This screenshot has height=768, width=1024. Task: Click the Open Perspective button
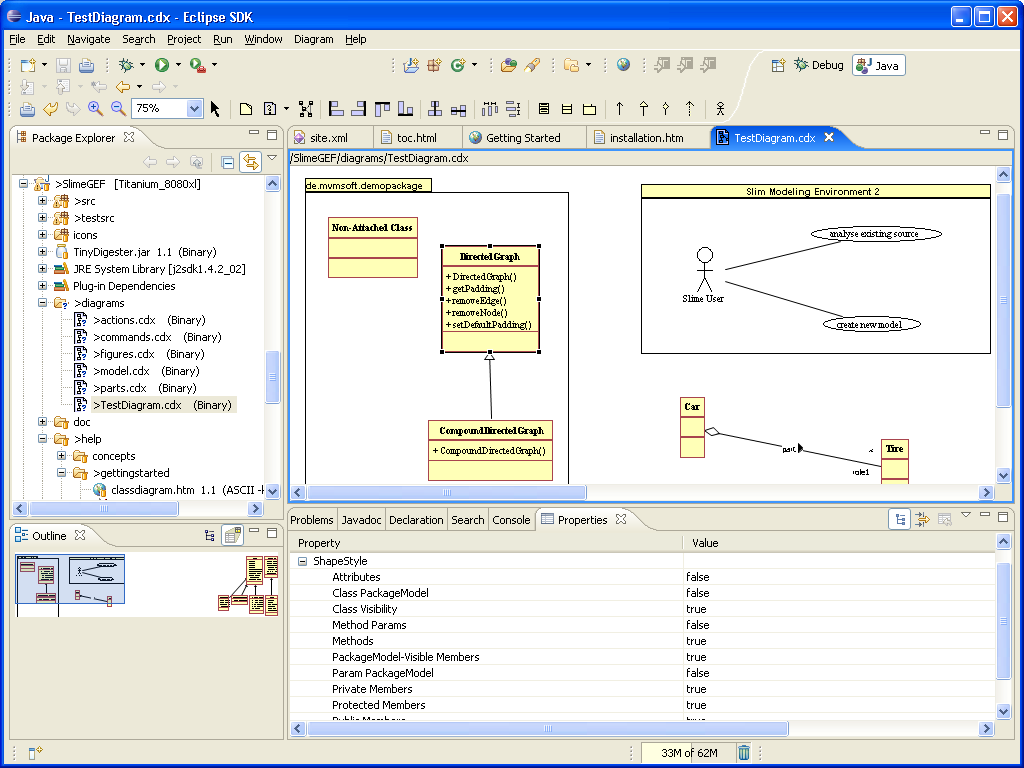pos(778,65)
